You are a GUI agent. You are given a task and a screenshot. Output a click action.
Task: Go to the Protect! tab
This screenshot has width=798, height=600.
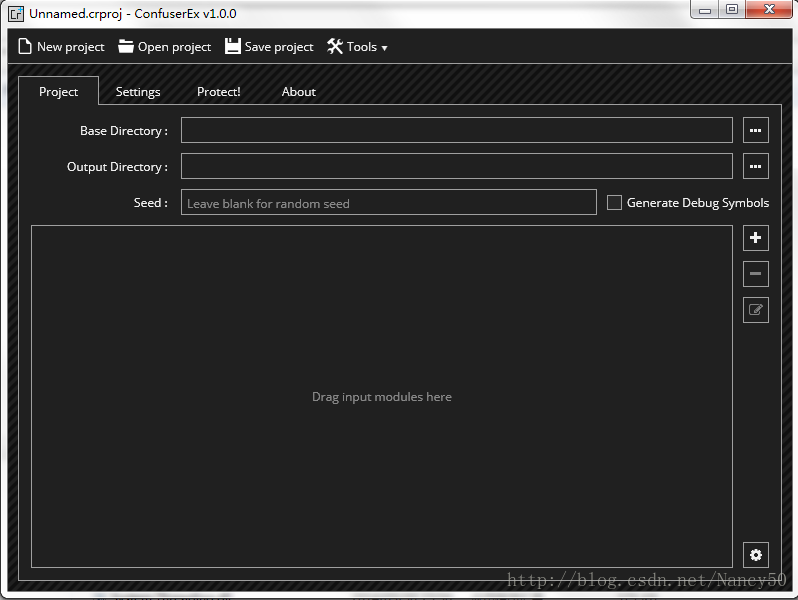pyautogui.click(x=219, y=92)
